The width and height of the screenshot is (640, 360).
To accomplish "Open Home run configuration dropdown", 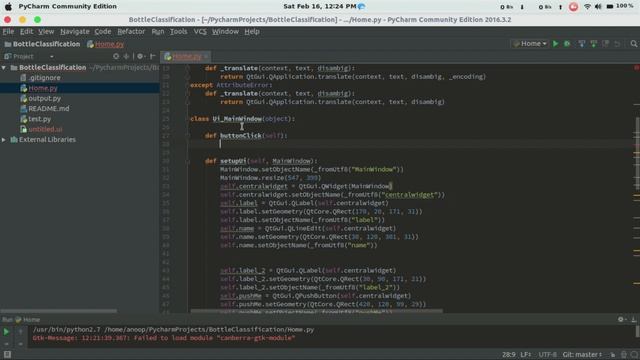I will (530, 44).
